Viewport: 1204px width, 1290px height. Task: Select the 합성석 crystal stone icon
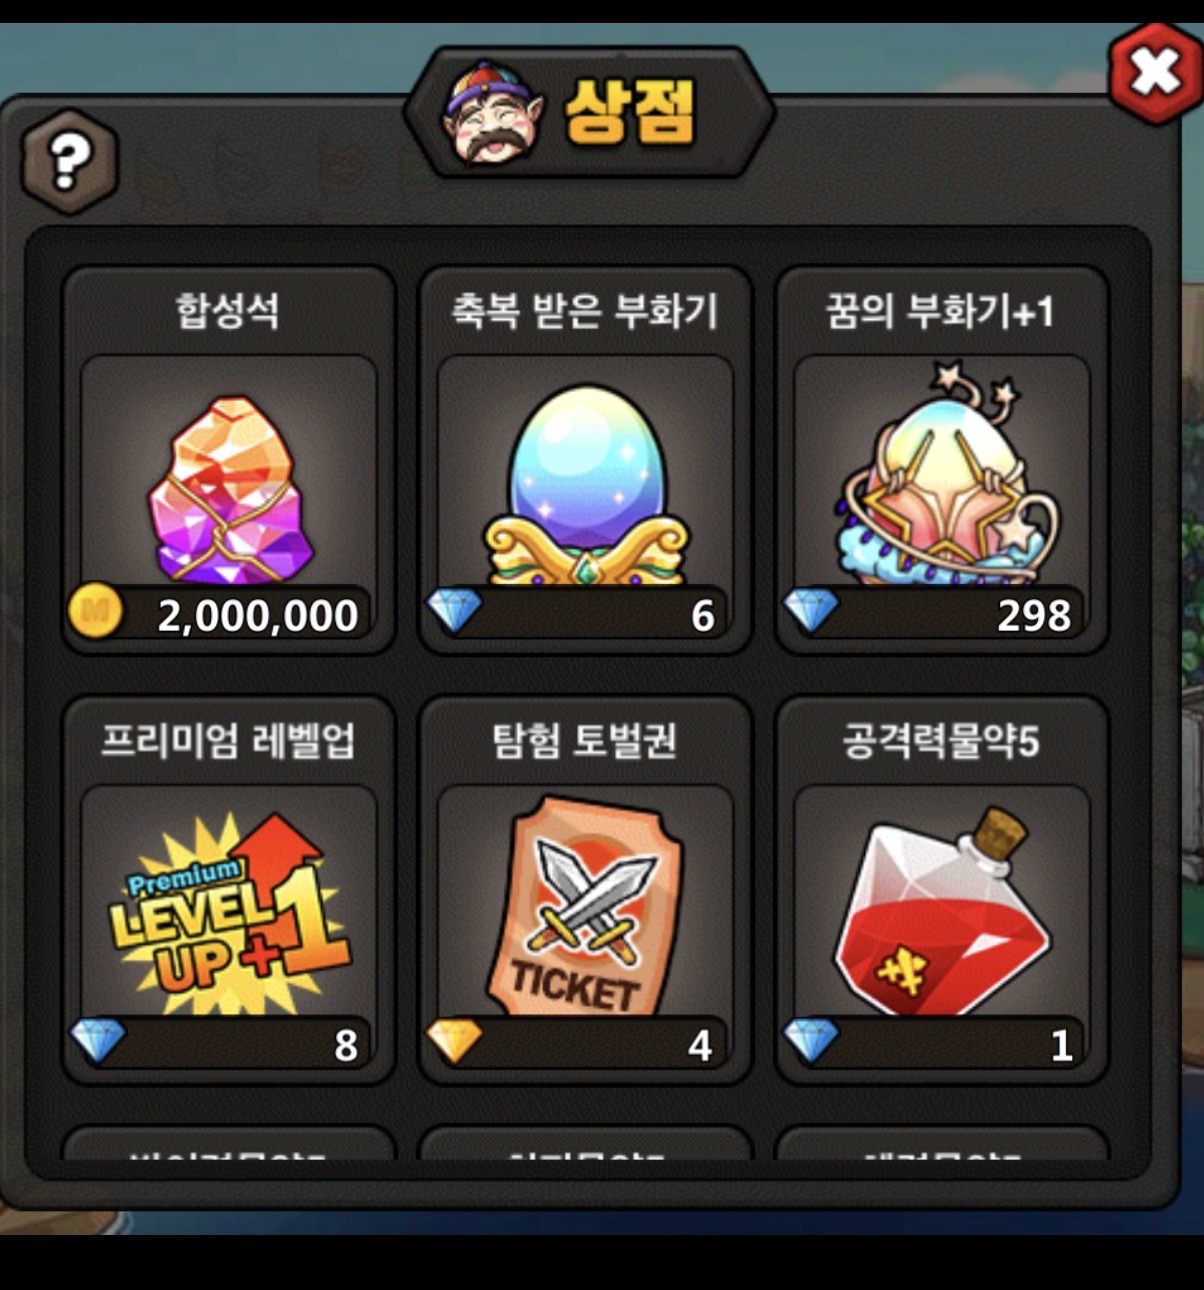pyautogui.click(x=230, y=489)
